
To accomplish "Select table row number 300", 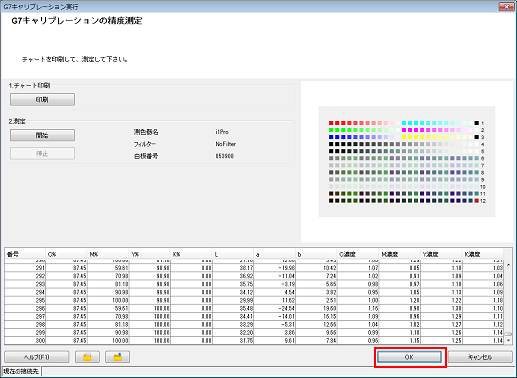I will [254, 341].
